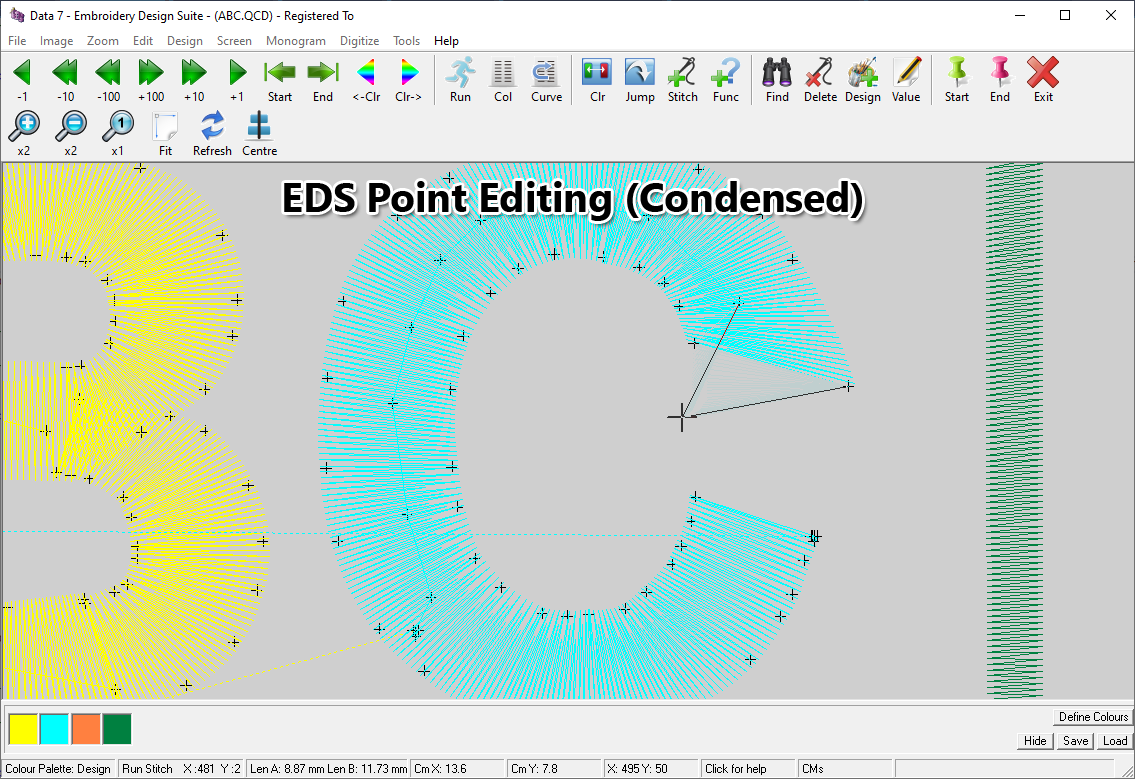Image resolution: width=1135 pixels, height=779 pixels.
Task: Step back one stitch with -1
Action: tap(22, 80)
